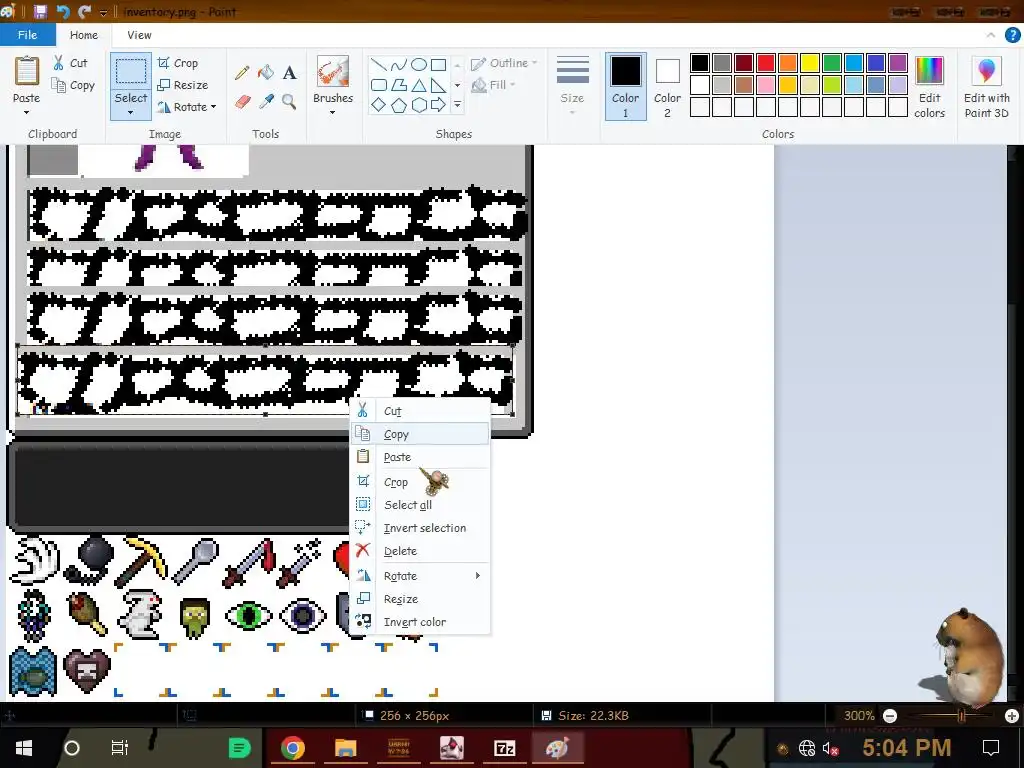The height and width of the screenshot is (768, 1024).
Task: Click the zoom out minus button
Action: (889, 716)
